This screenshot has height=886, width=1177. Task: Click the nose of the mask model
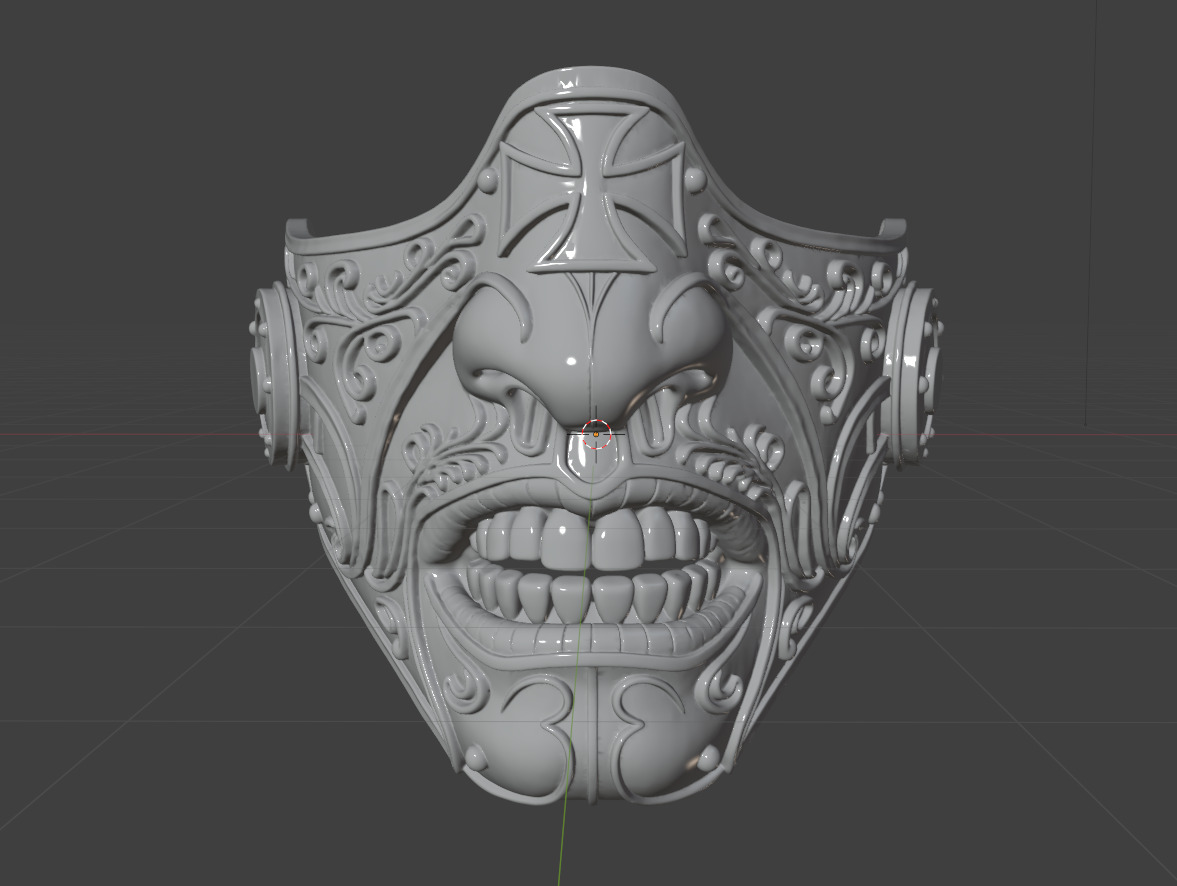click(593, 353)
